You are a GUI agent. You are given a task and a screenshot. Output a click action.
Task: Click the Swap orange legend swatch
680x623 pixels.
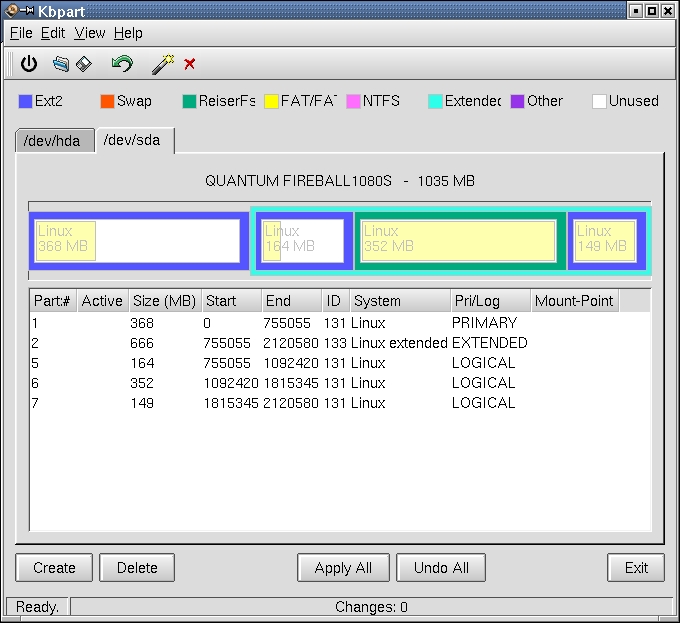pos(107,101)
